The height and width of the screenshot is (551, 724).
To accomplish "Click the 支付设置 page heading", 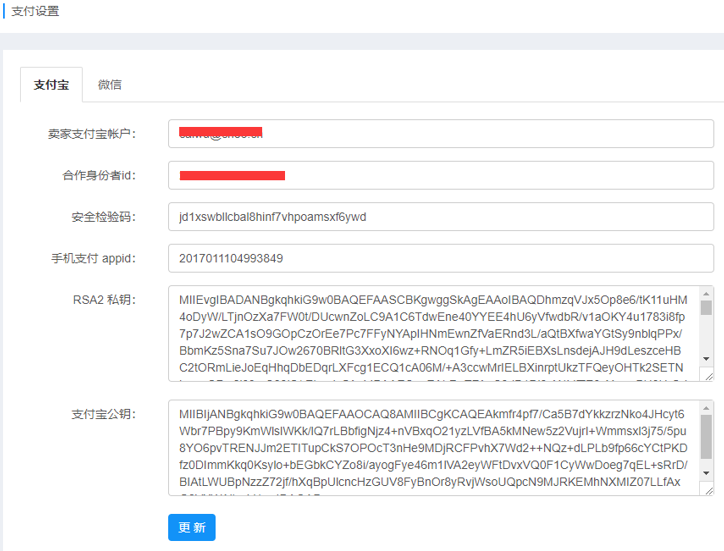I will 35,11.
